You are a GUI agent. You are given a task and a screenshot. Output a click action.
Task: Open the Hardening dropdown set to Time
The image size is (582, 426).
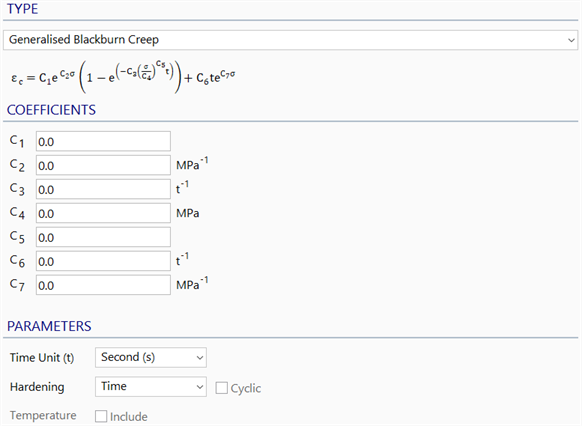[x=151, y=387]
